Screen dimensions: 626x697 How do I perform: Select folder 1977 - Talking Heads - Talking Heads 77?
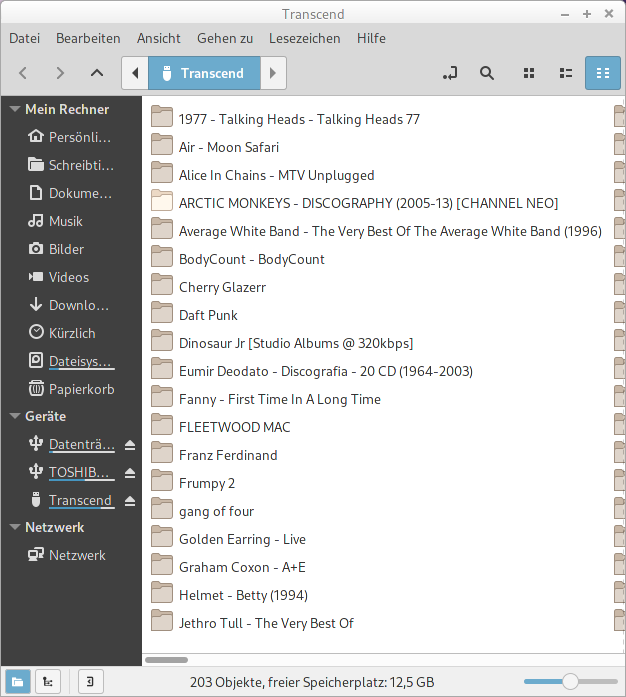pos(285,119)
